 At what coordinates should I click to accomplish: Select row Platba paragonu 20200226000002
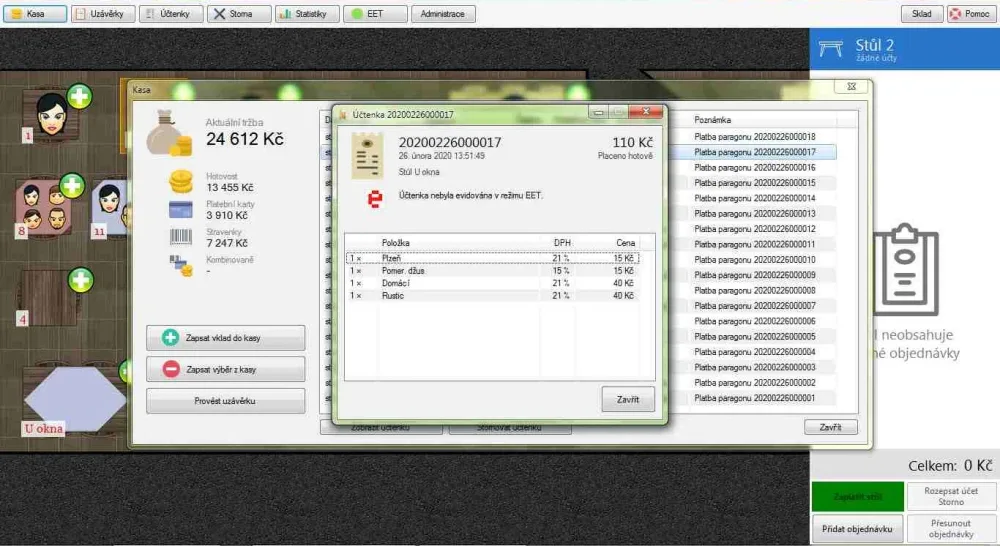point(754,382)
